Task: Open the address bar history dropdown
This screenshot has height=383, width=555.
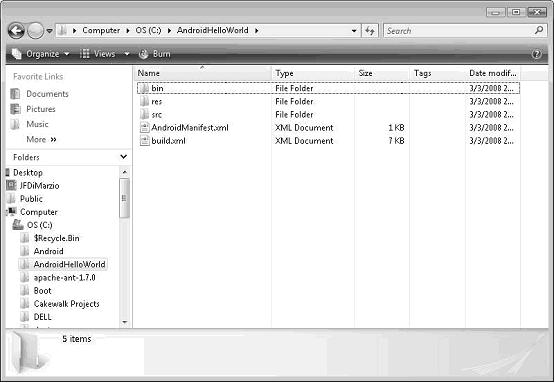Action: 354,31
